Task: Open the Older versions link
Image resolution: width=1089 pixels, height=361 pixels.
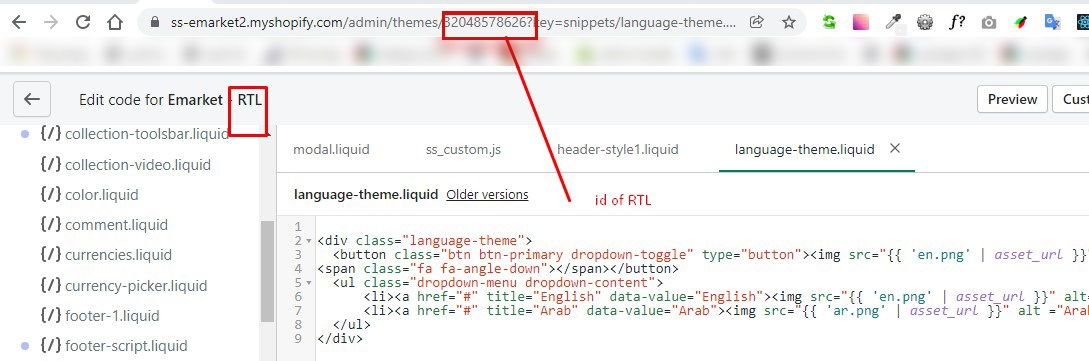Action: pos(487,194)
